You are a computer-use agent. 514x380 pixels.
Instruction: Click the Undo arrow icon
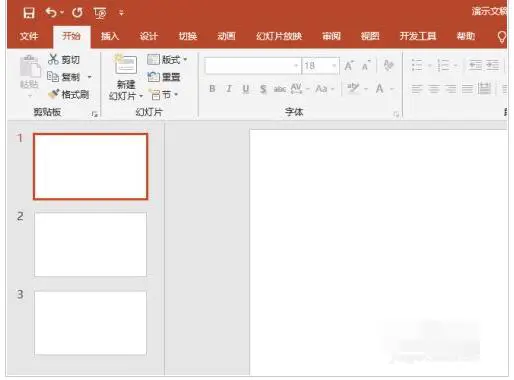tap(51, 13)
